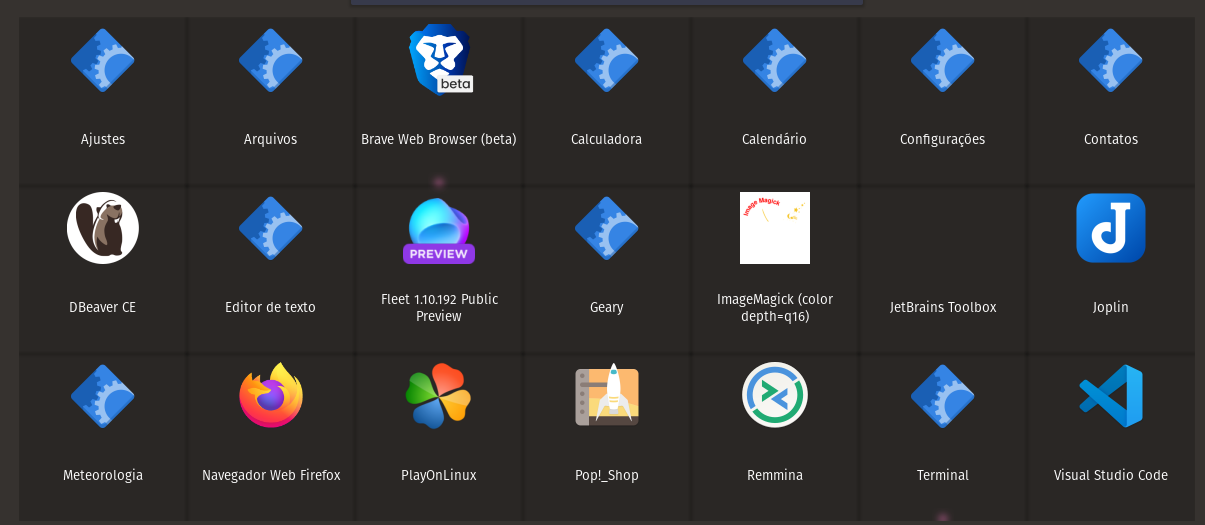Click the "Visual Studio Code" label
Viewport: 1205px width, 525px height.
[1111, 475]
